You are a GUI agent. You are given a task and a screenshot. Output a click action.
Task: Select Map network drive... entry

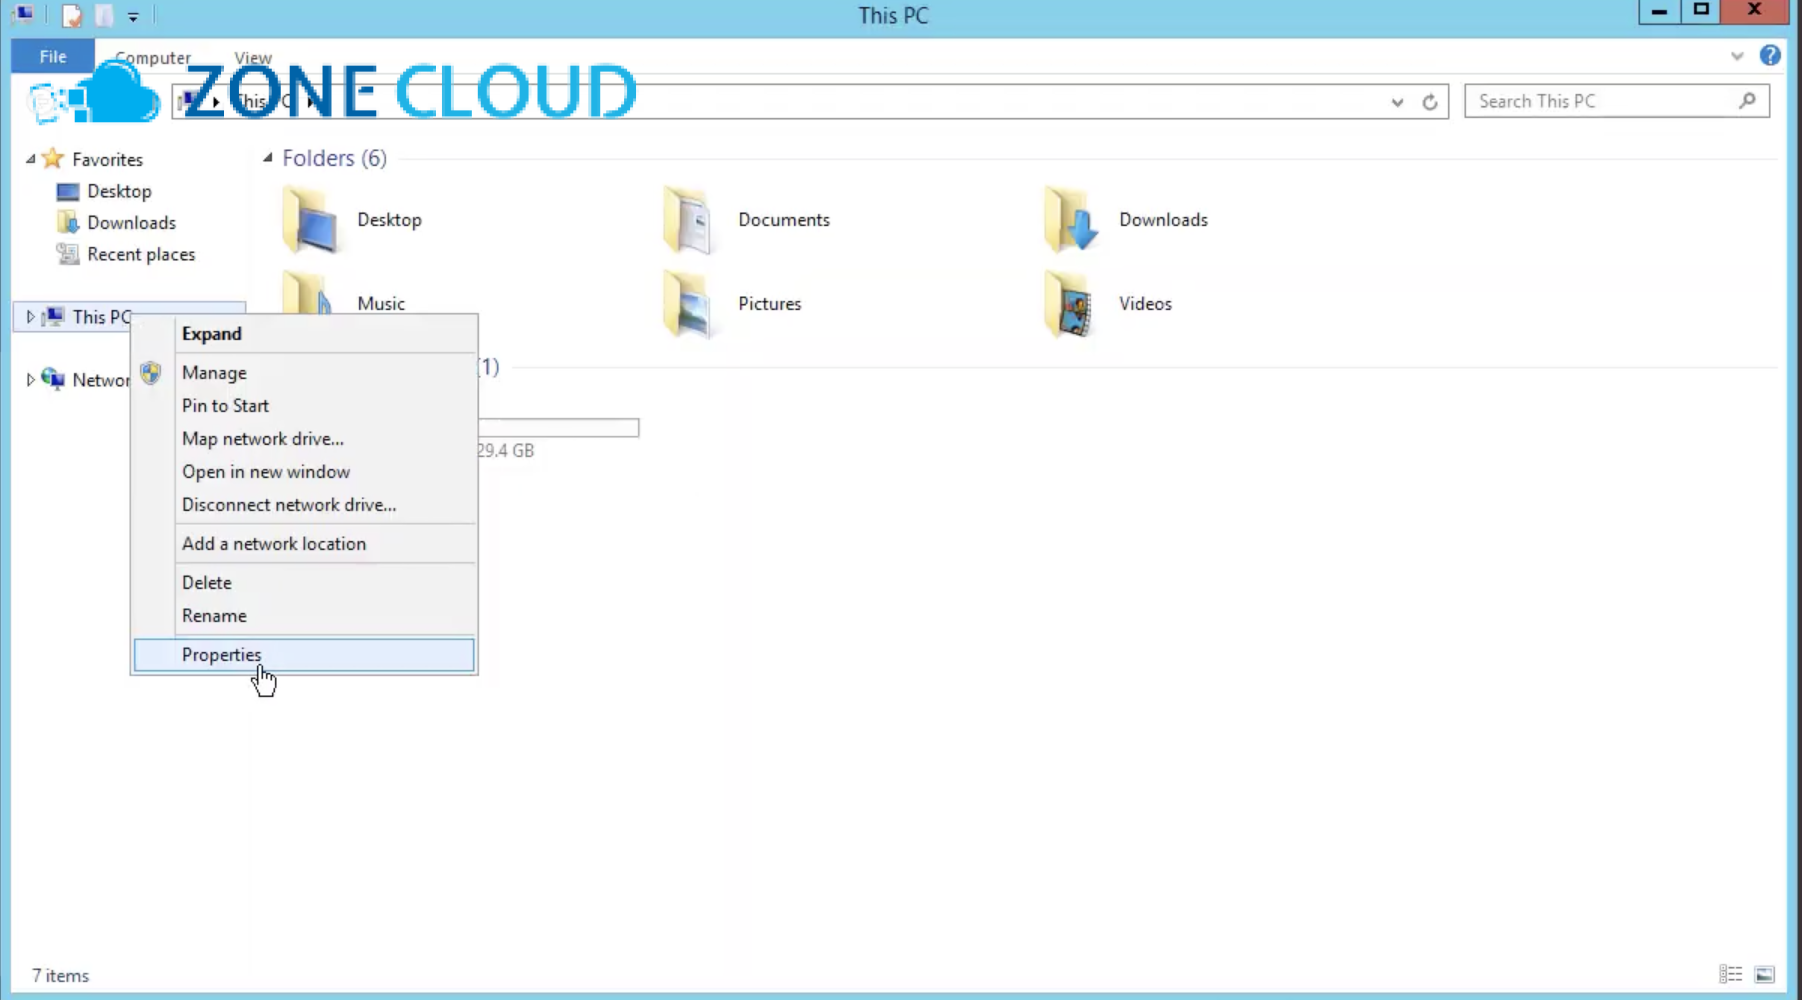304,439
